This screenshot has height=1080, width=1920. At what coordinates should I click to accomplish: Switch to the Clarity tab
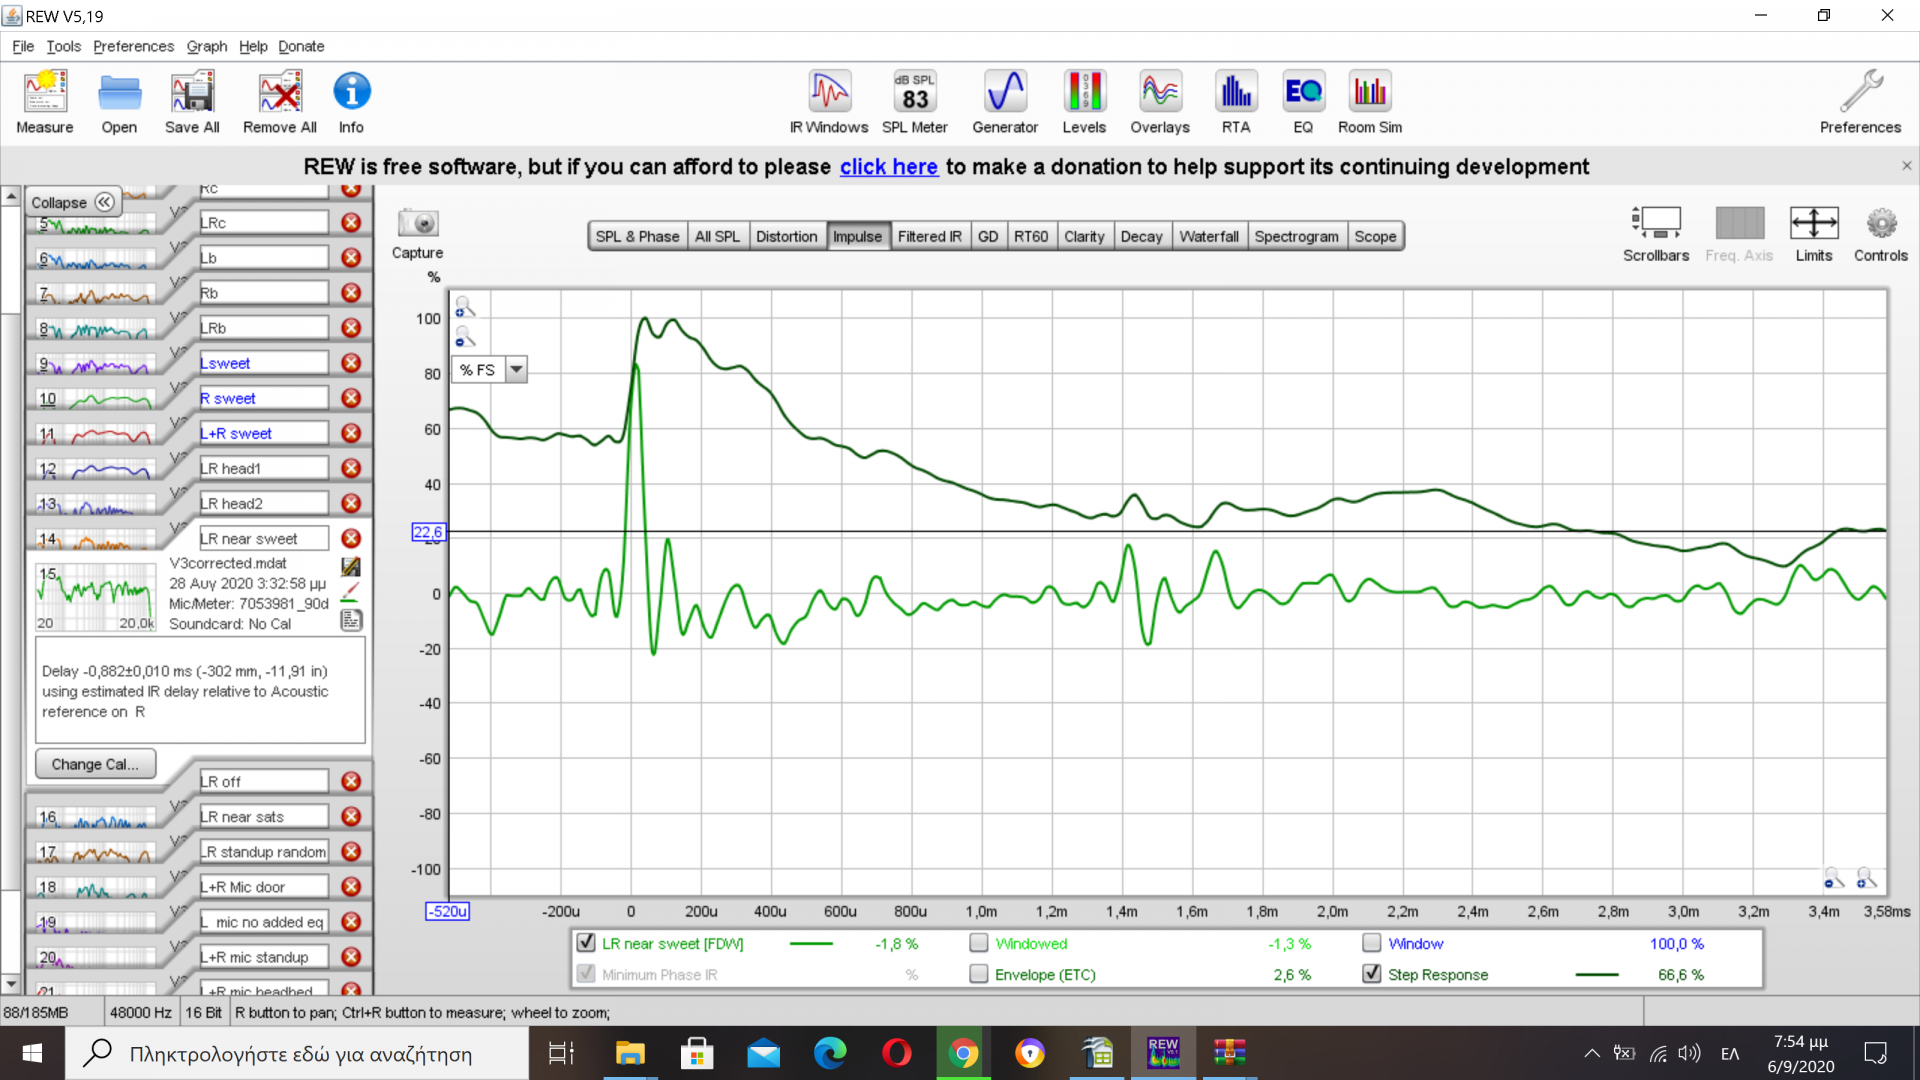(1084, 236)
